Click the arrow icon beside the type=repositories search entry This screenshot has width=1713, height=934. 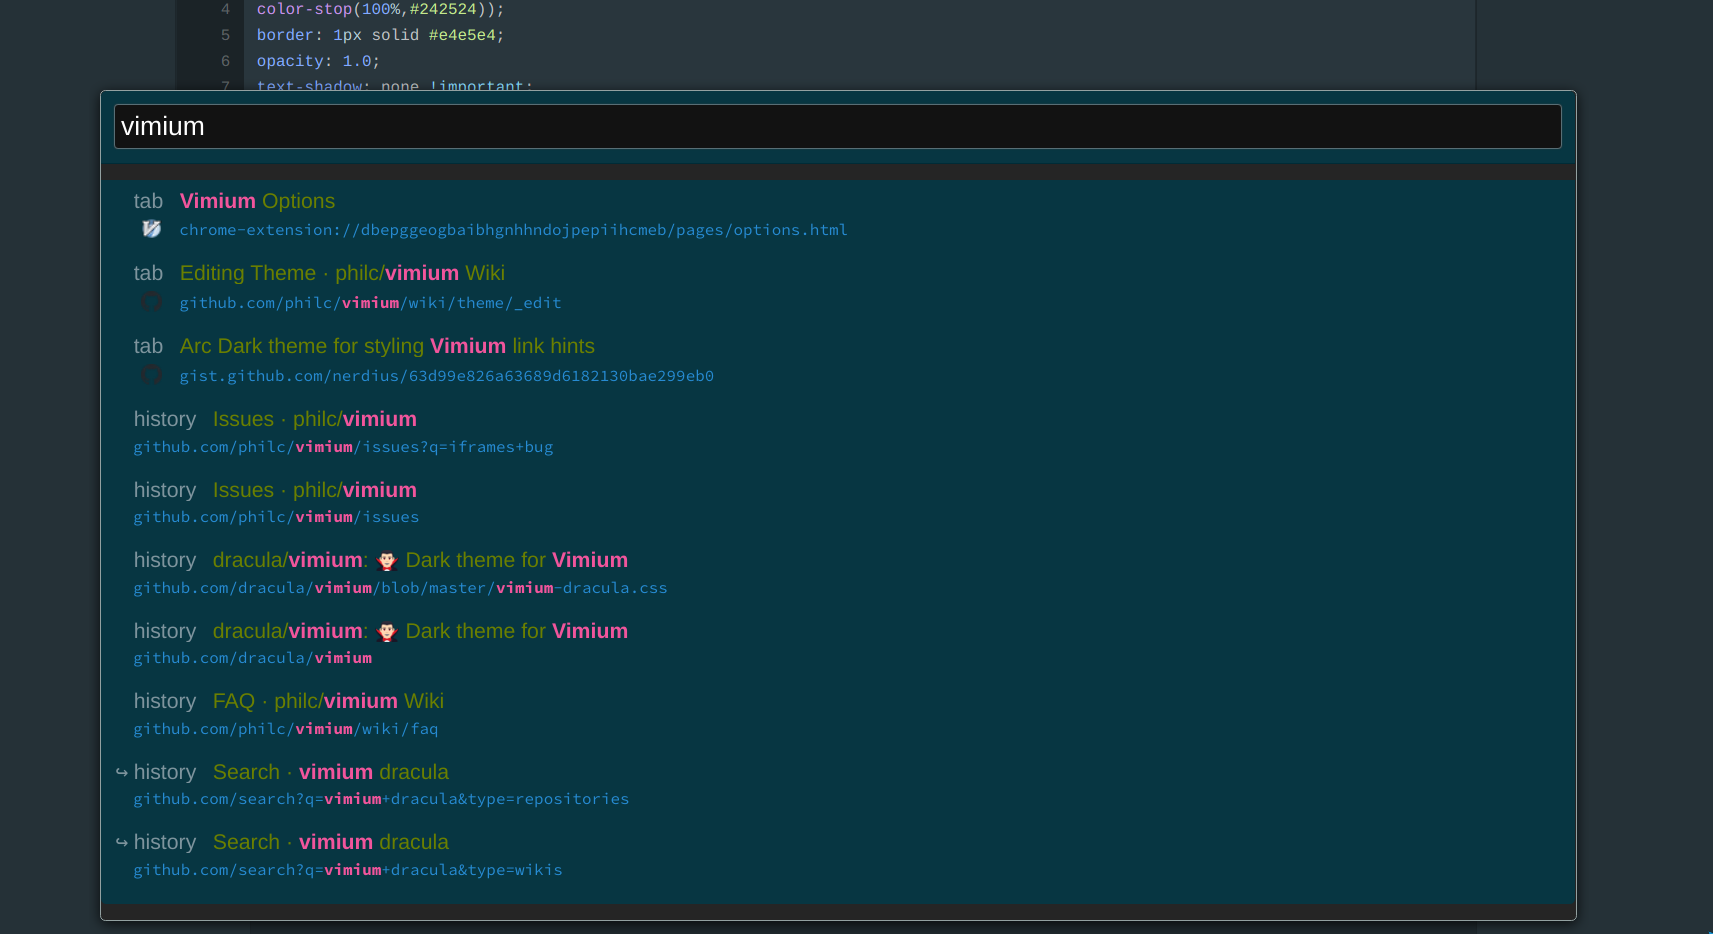[x=122, y=772]
